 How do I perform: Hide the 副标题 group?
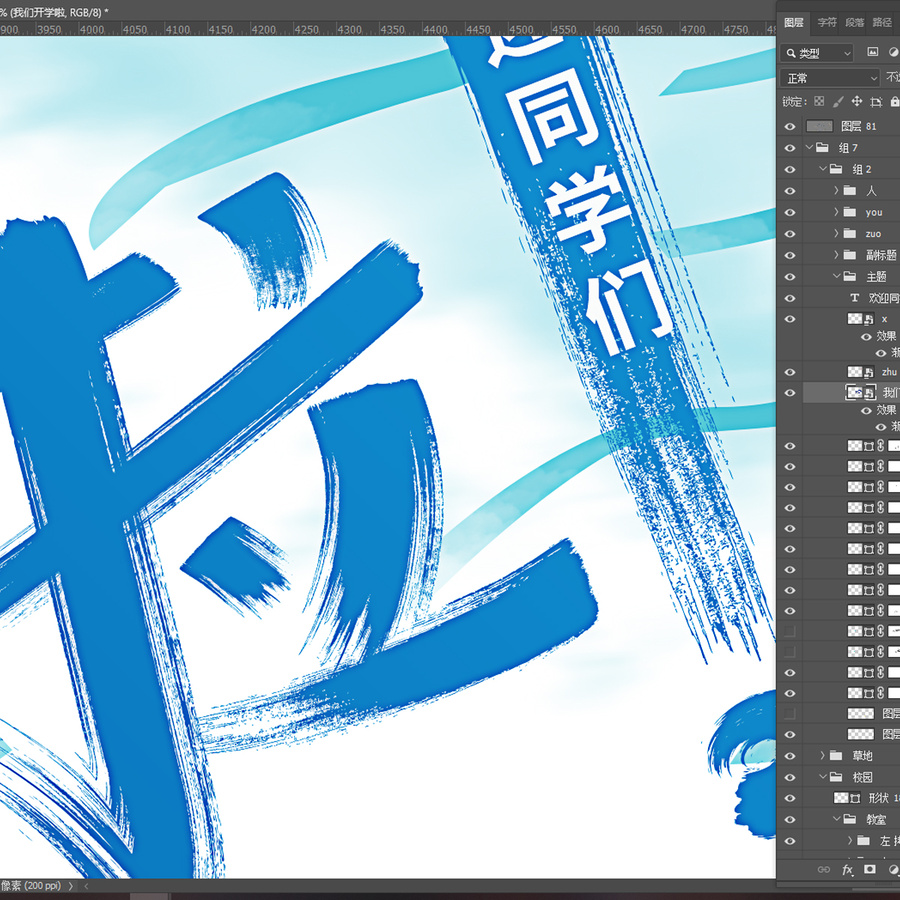click(790, 255)
